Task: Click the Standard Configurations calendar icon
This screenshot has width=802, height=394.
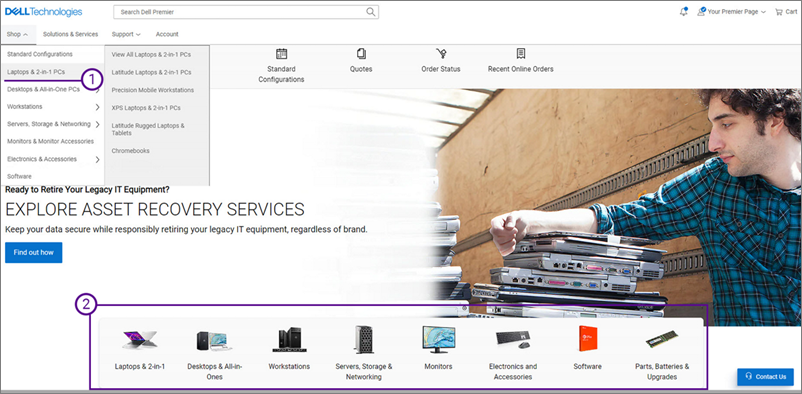Action: click(x=281, y=54)
